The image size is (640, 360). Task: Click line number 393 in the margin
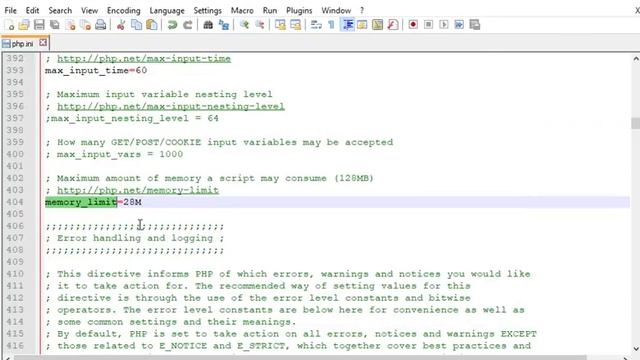[x=15, y=70]
